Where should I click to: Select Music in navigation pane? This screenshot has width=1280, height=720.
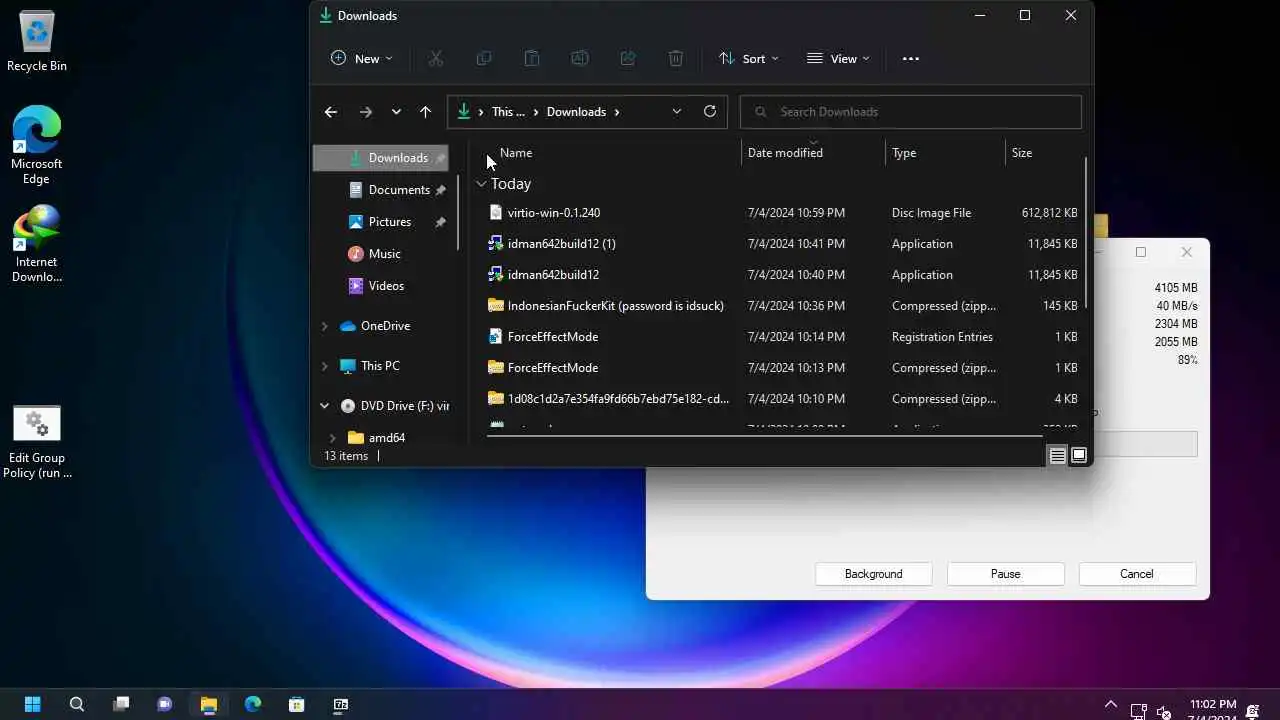pos(386,254)
